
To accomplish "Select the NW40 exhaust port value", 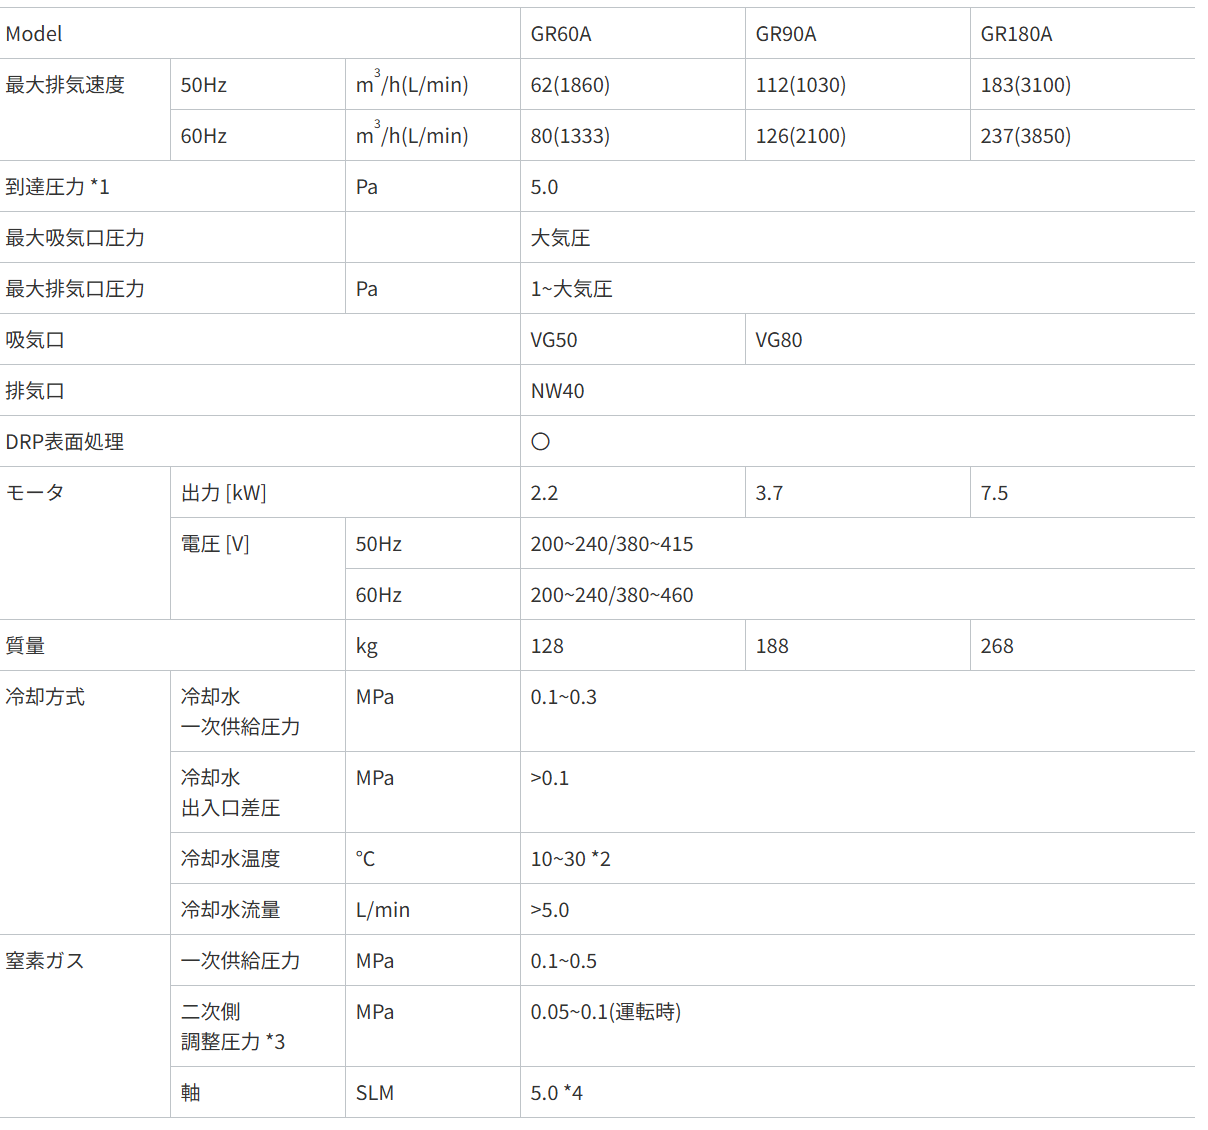I will point(555,390).
